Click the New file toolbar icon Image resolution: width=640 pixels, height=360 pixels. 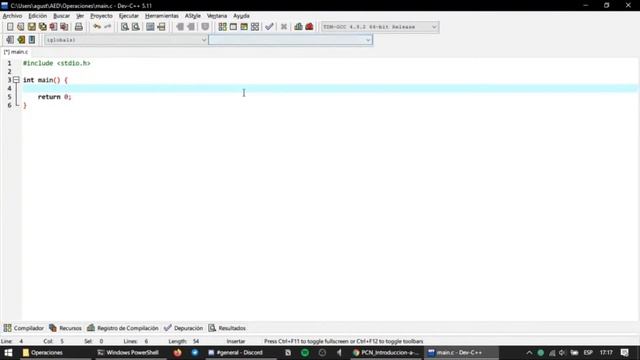(10, 27)
